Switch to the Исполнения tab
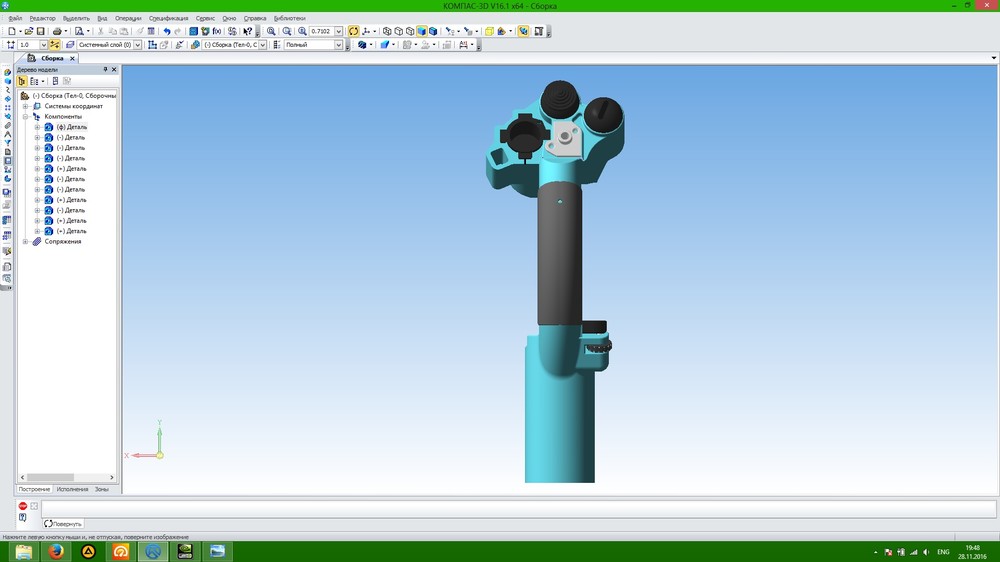 pos(72,489)
